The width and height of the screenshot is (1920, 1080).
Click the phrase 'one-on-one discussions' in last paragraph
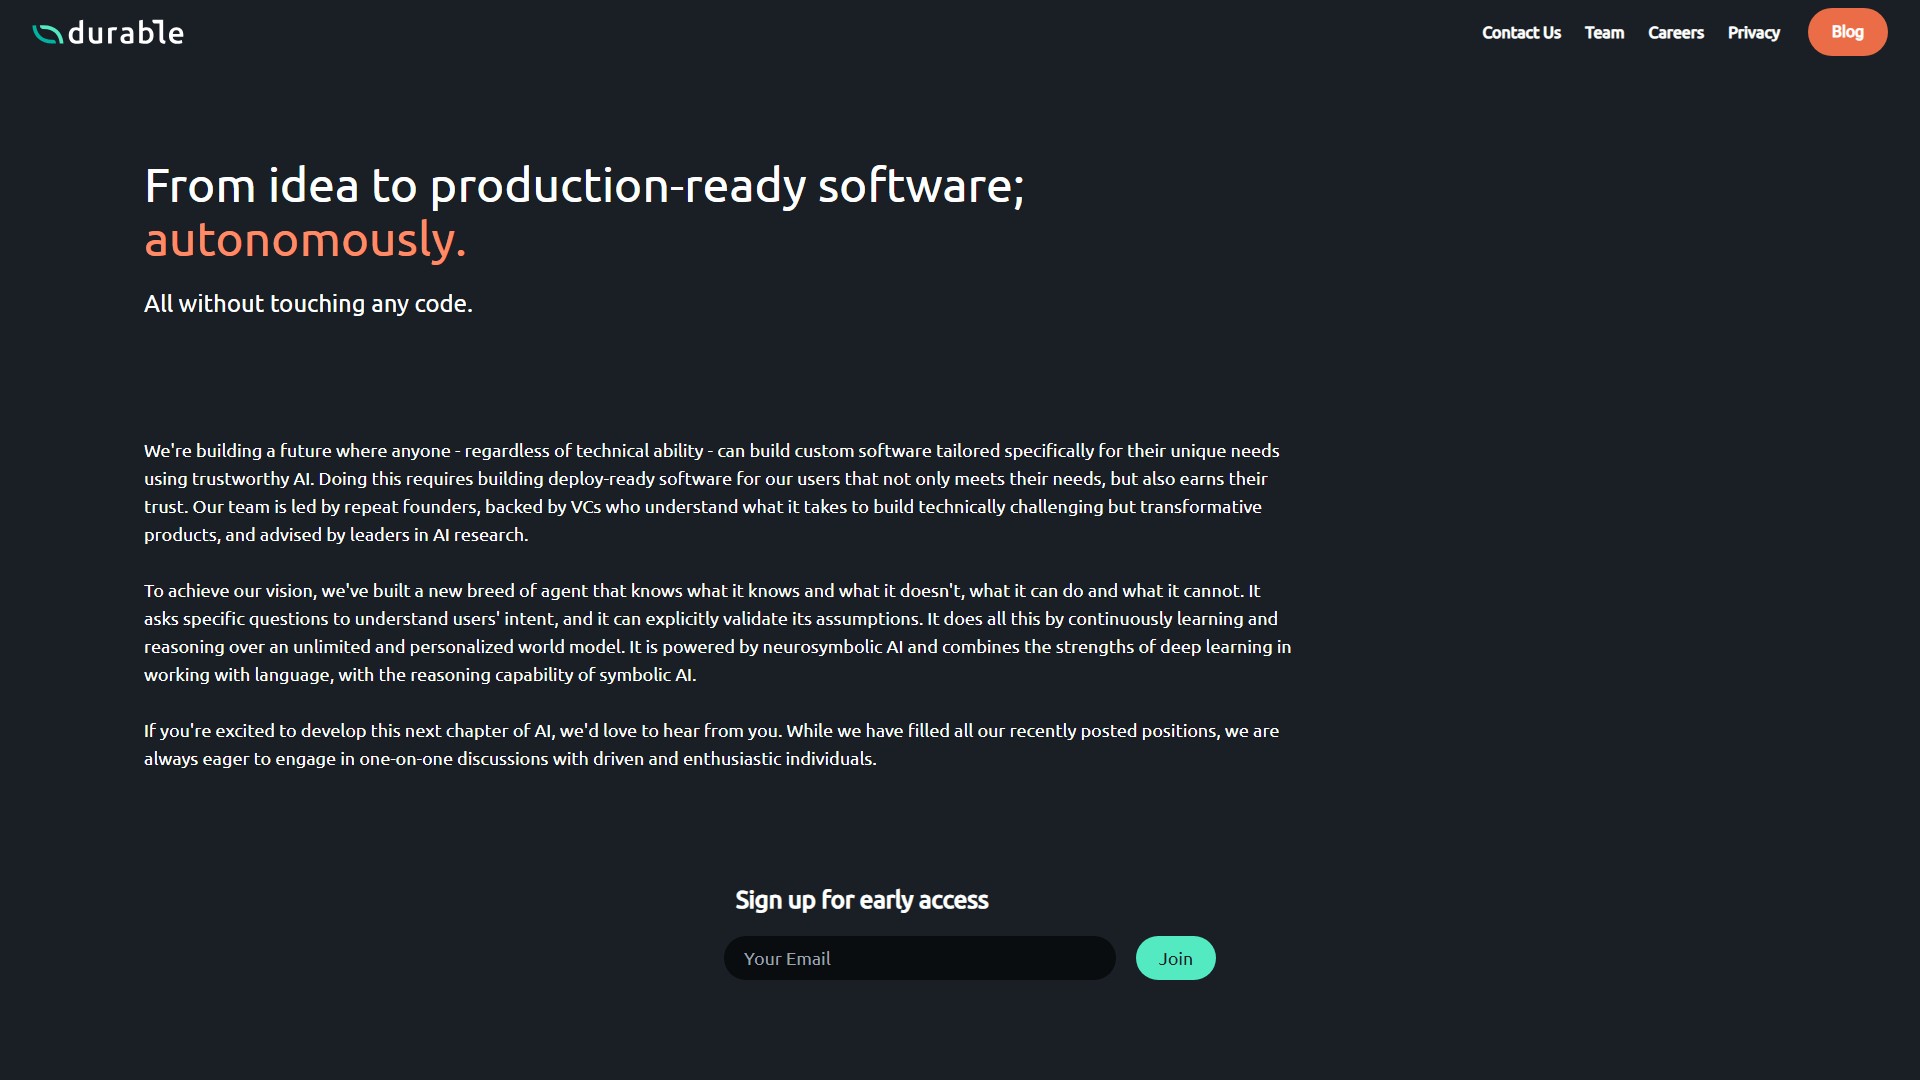click(x=453, y=759)
